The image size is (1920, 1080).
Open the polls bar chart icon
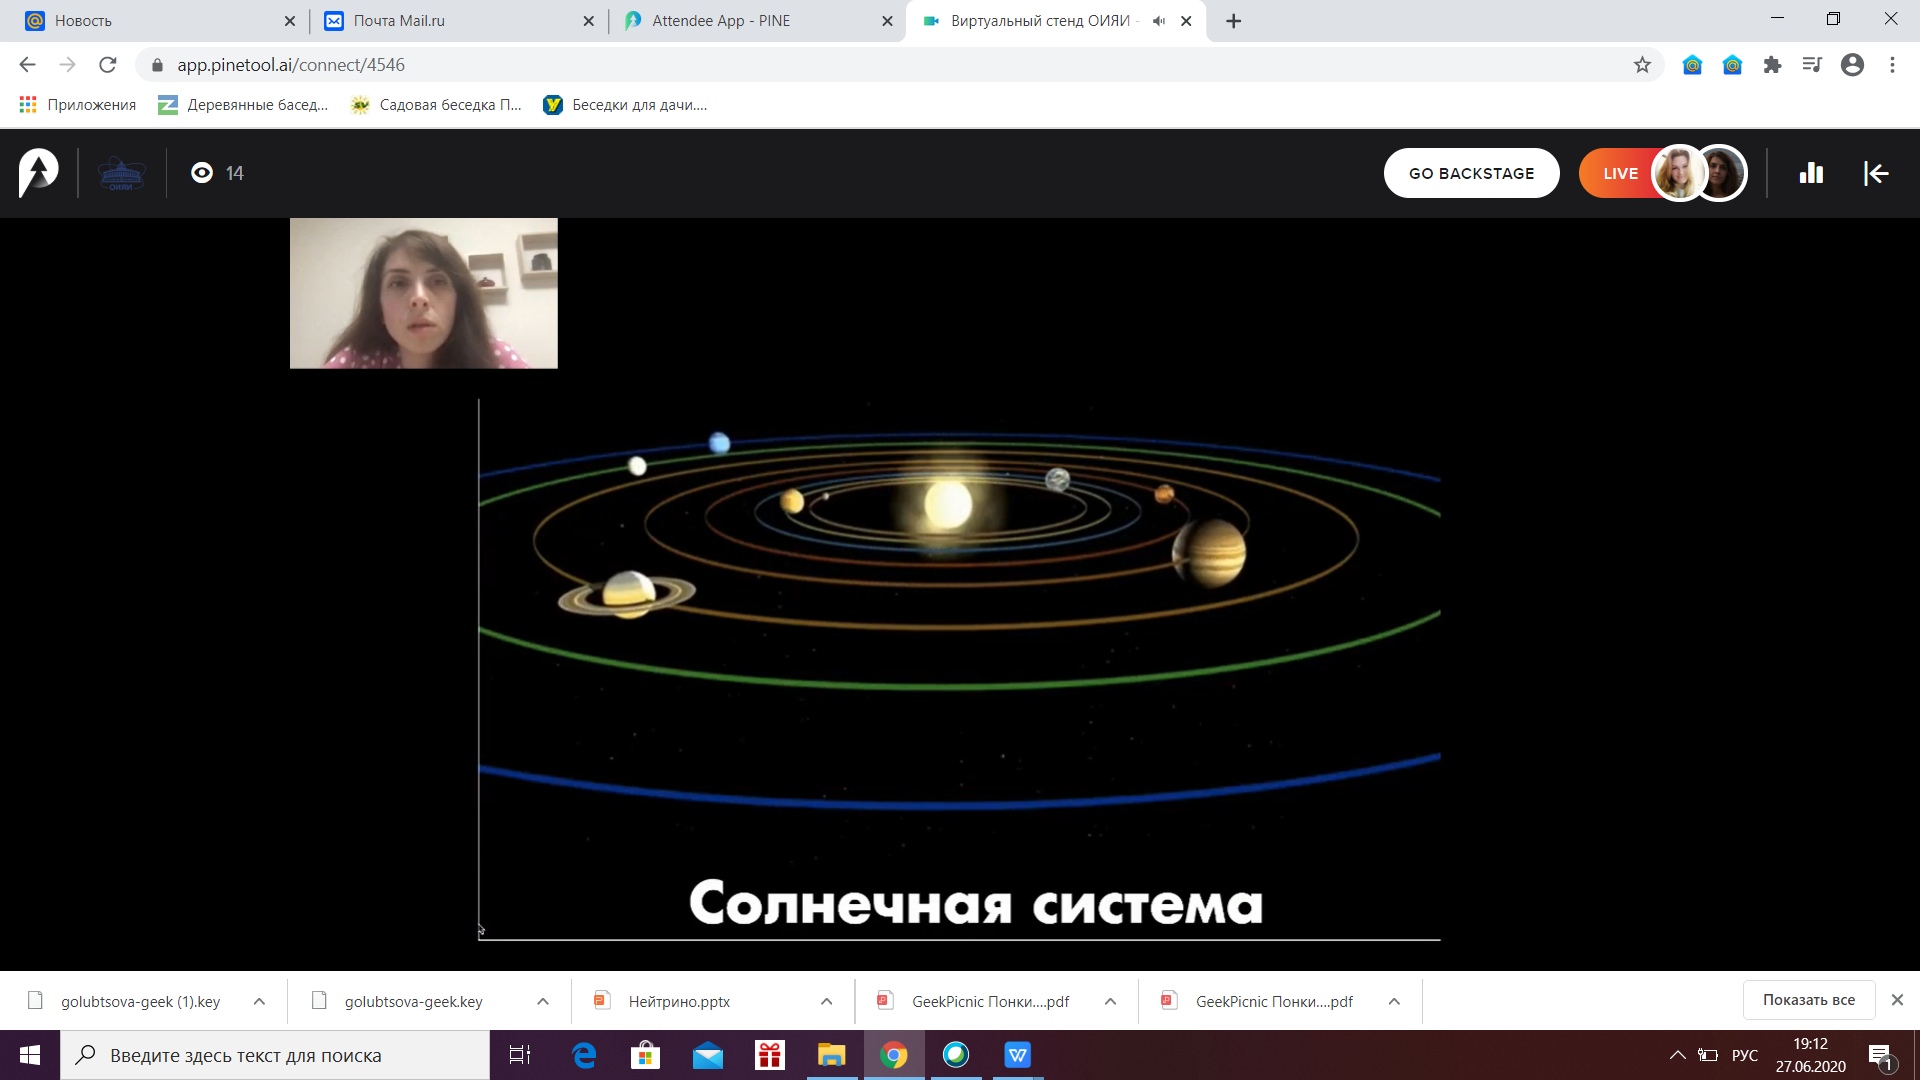coord(1811,173)
